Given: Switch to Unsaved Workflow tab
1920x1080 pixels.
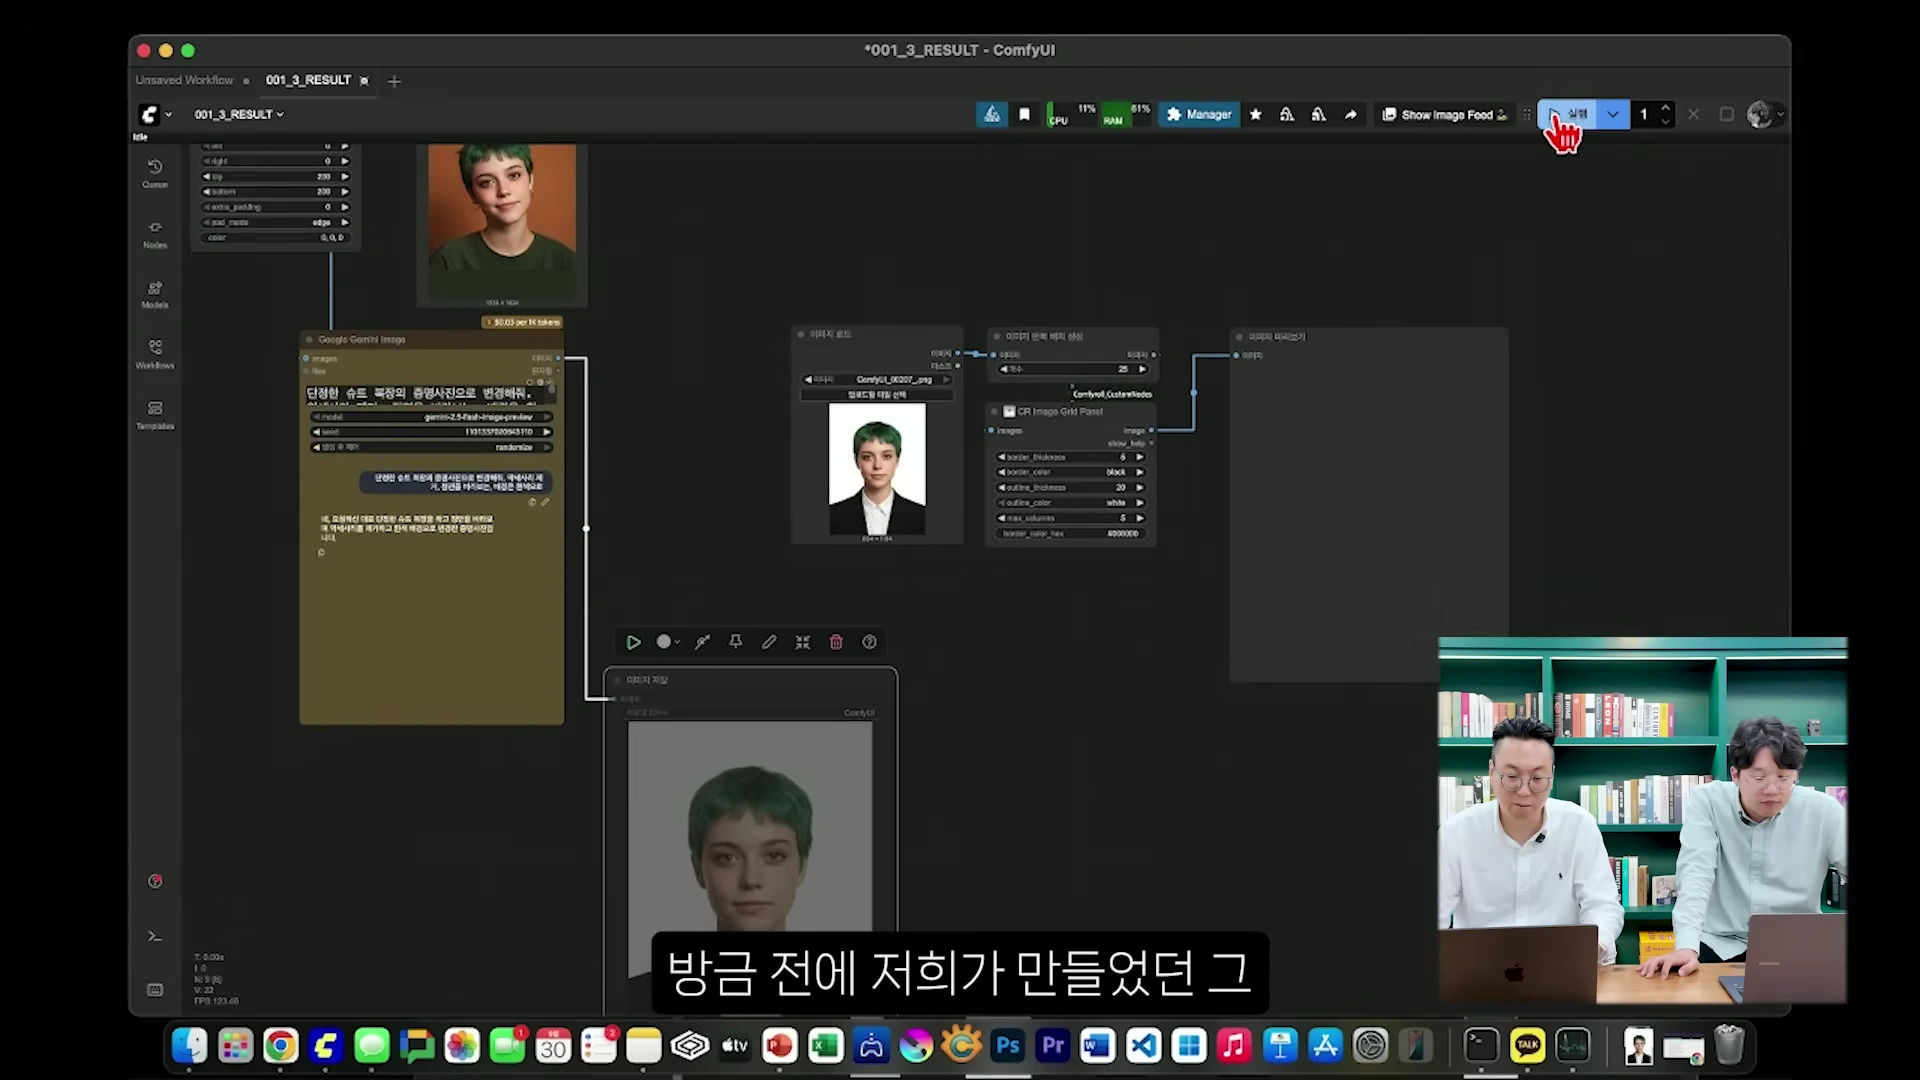Looking at the screenshot, I should [x=184, y=80].
